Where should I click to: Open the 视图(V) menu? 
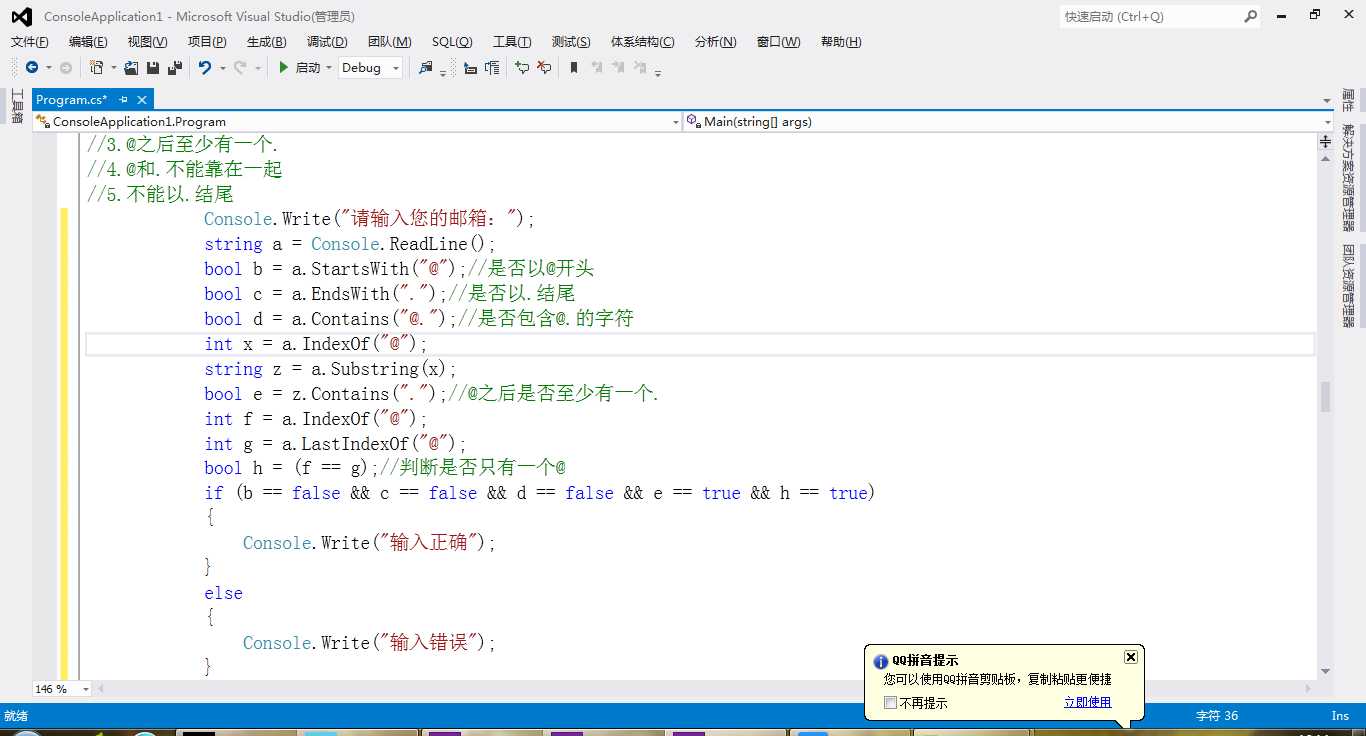tap(147, 42)
